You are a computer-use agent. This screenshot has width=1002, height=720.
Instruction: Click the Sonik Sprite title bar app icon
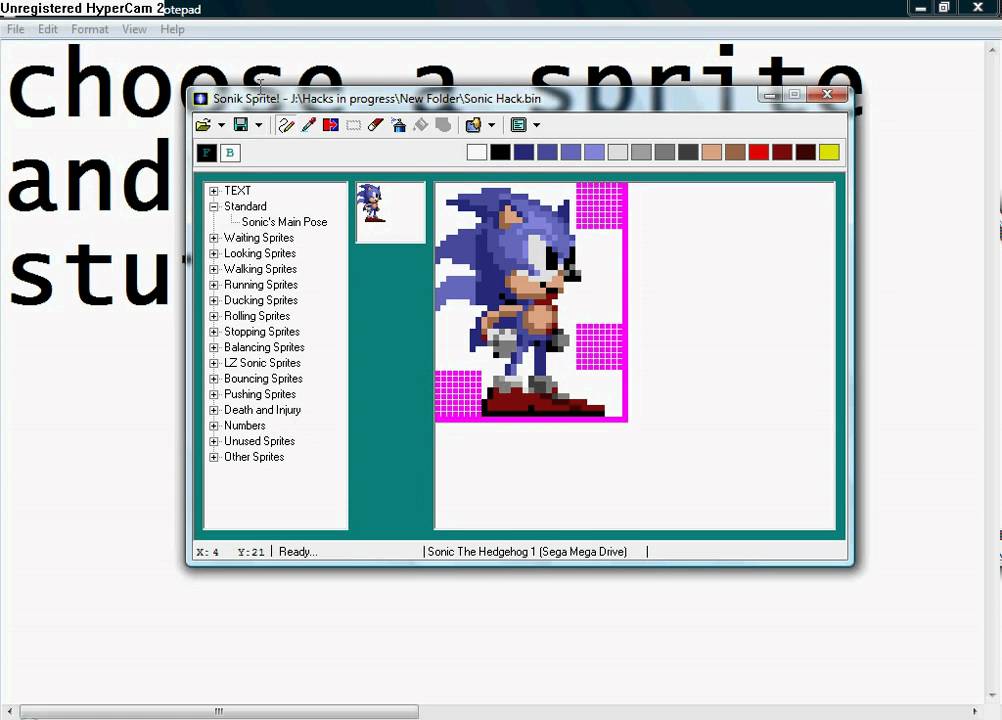coord(201,98)
